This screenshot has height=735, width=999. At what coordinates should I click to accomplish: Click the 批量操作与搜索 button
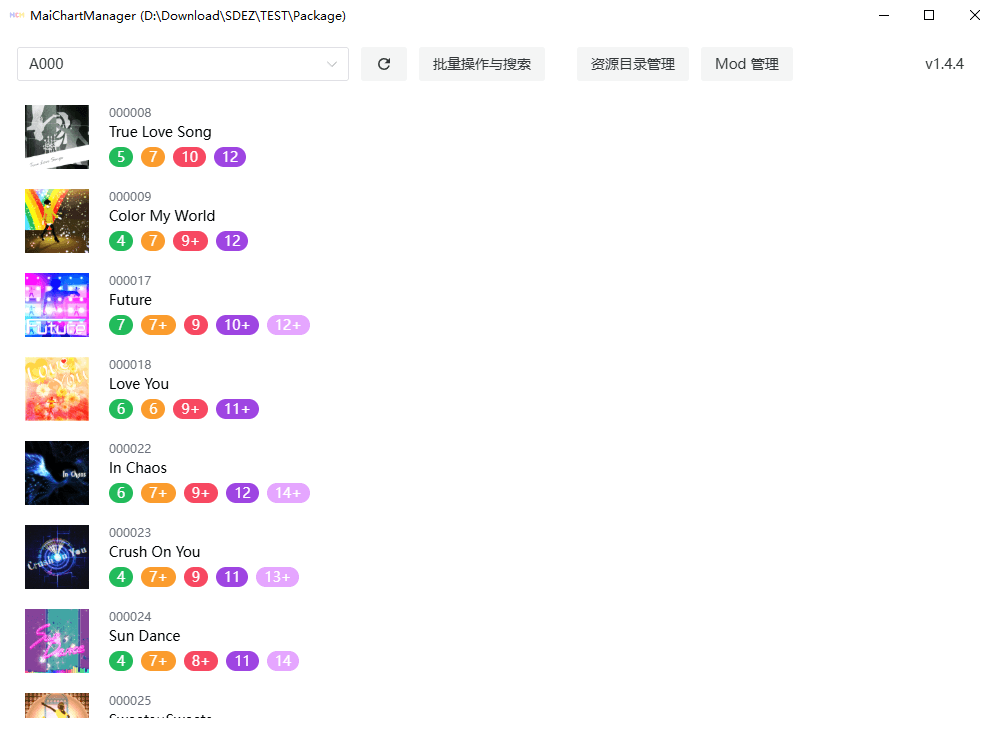click(x=482, y=64)
